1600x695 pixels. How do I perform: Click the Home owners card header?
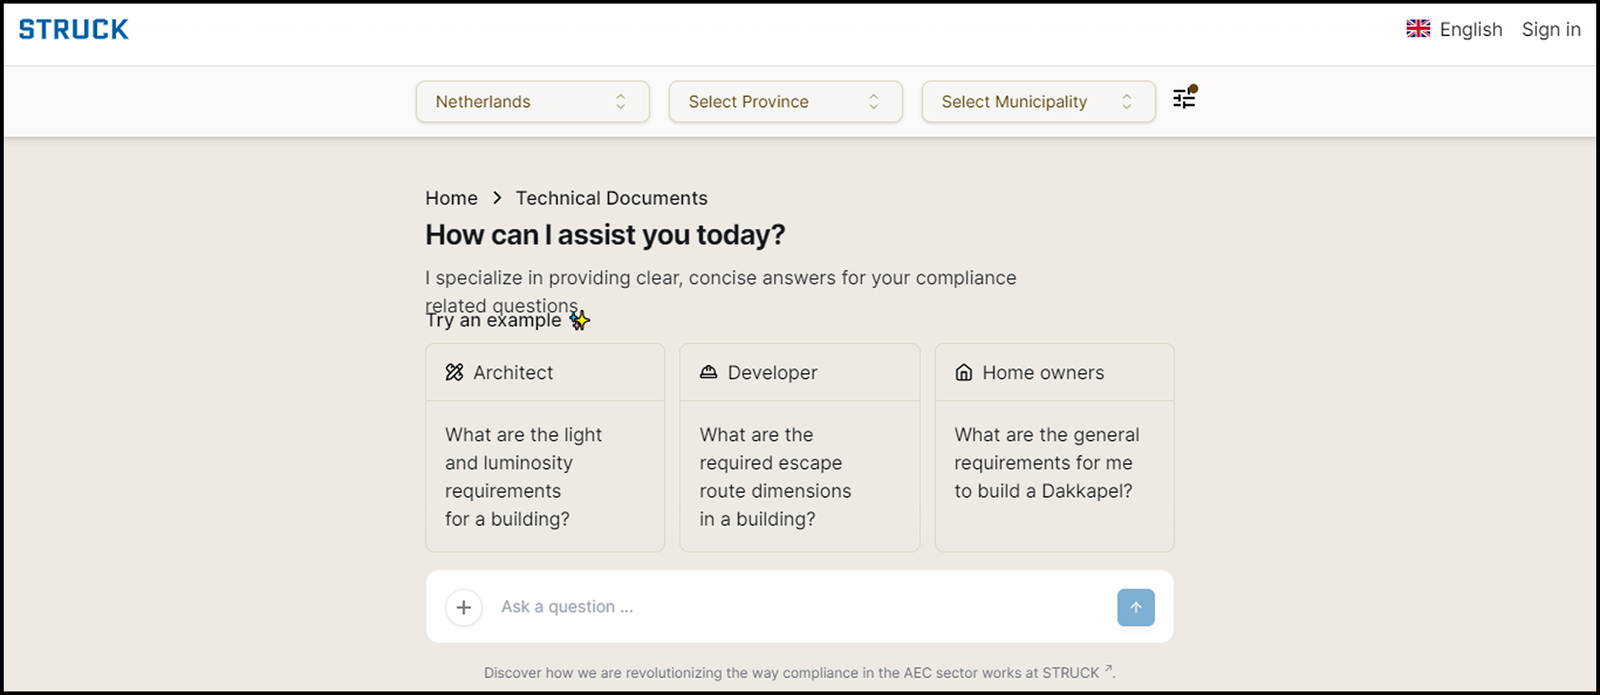(x=1054, y=372)
